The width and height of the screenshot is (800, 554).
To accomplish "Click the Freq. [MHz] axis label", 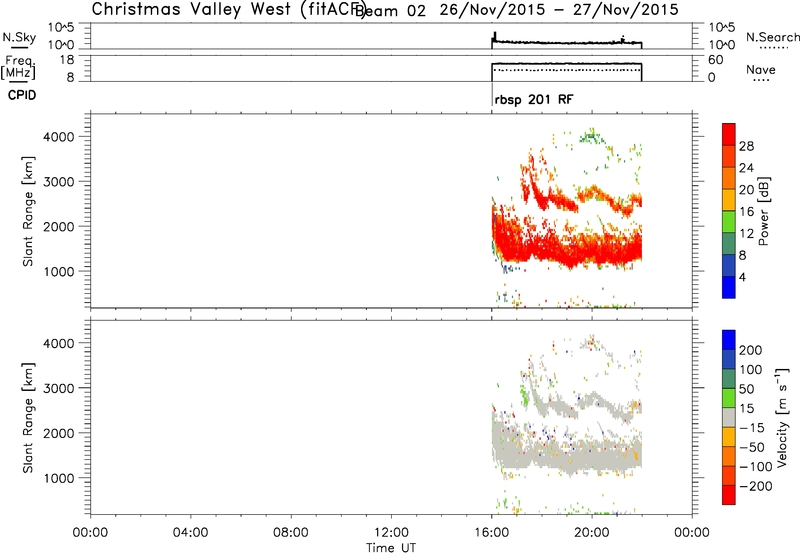I will pos(18,68).
